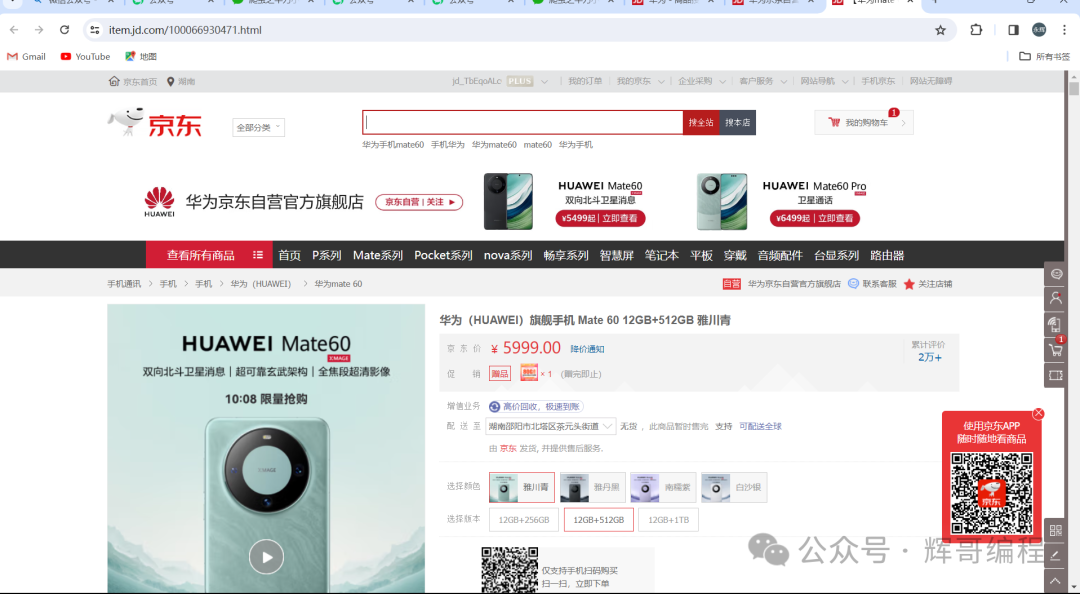Click the 可配送全球 link
This screenshot has height=594, width=1080.
pos(760,427)
